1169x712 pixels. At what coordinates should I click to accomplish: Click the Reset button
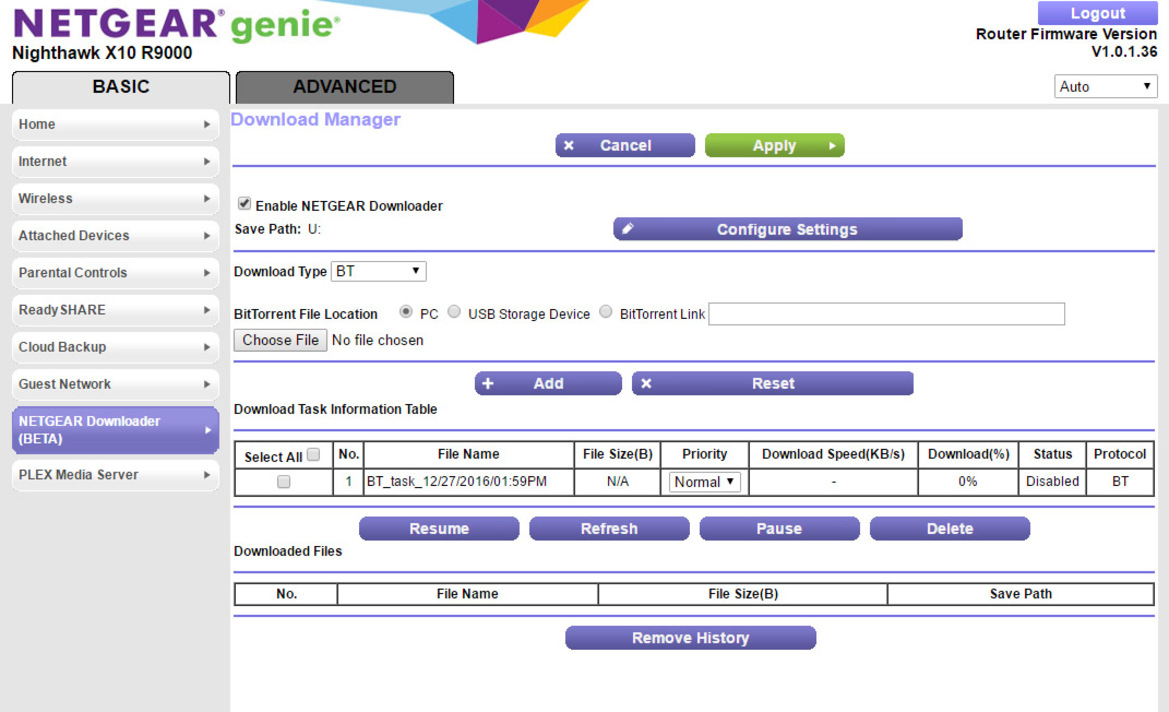pos(772,383)
